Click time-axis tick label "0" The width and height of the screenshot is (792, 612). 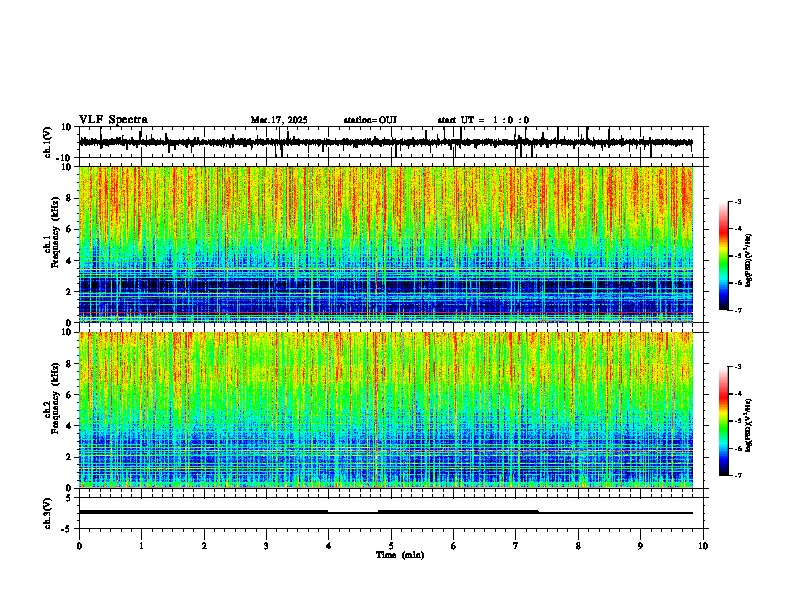tap(79, 546)
